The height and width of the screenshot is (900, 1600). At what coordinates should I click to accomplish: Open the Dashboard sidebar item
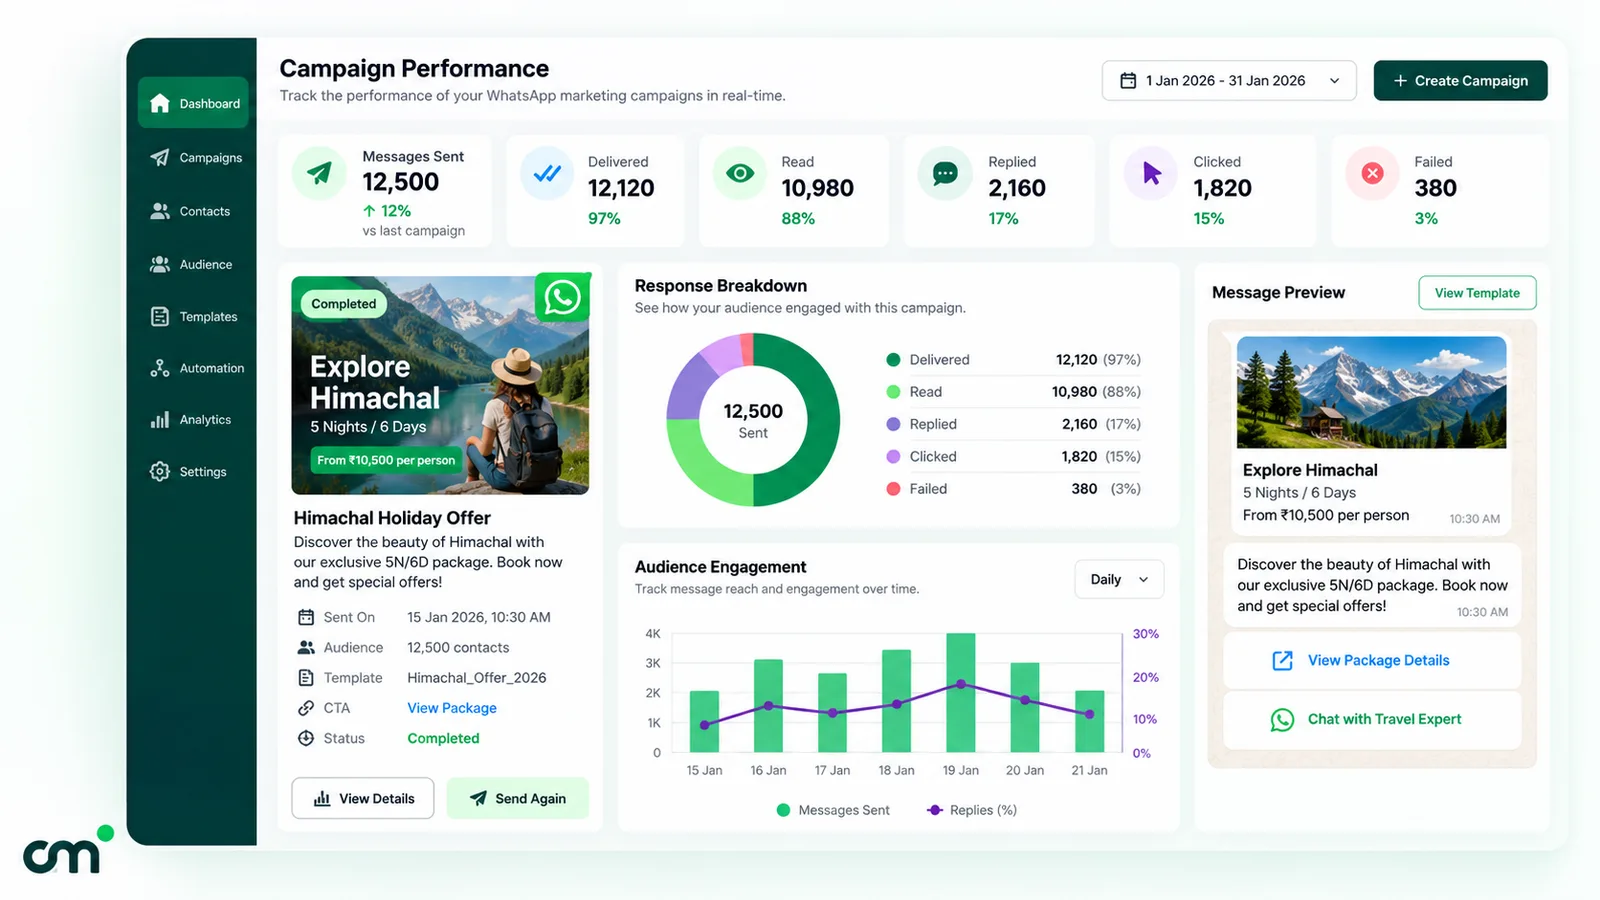click(x=193, y=103)
